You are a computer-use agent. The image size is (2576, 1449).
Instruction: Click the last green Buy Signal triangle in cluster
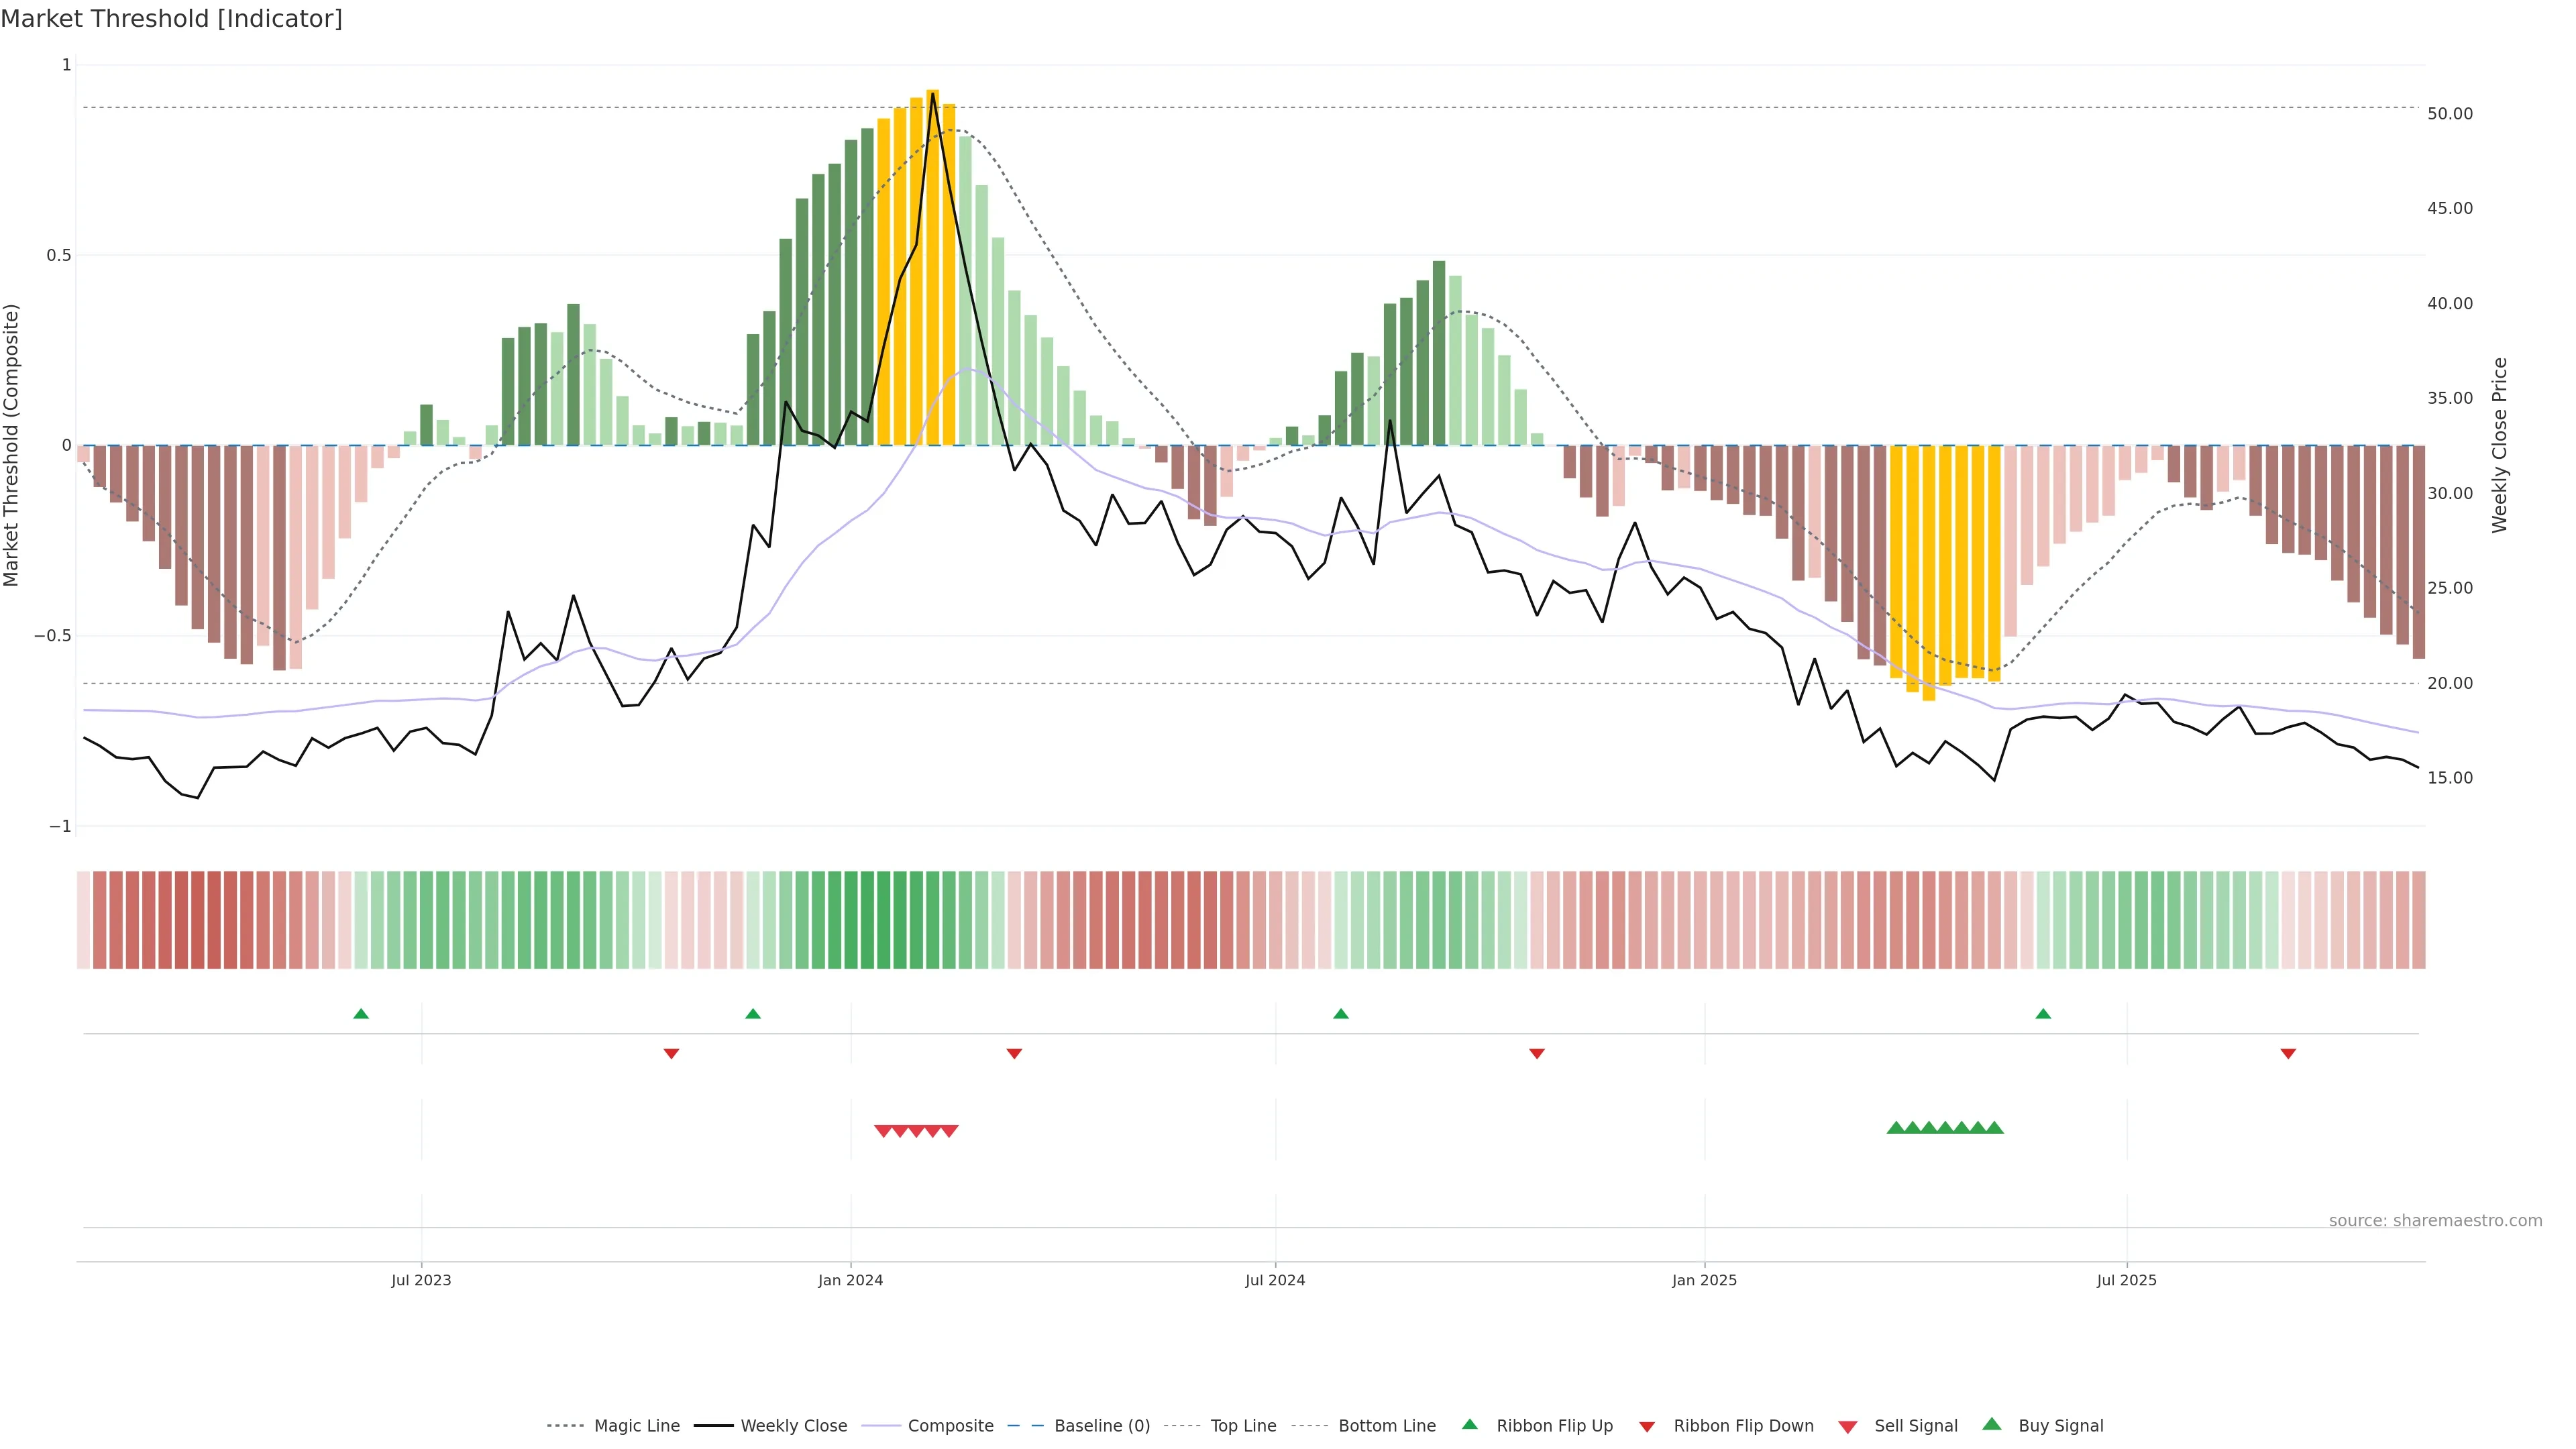point(1994,1128)
